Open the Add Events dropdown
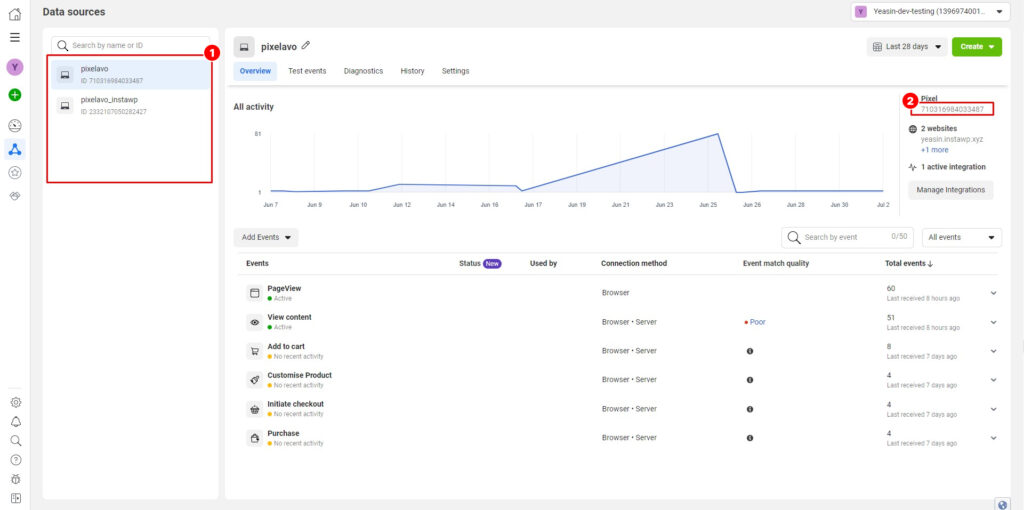The width and height of the screenshot is (1024, 510). click(266, 237)
